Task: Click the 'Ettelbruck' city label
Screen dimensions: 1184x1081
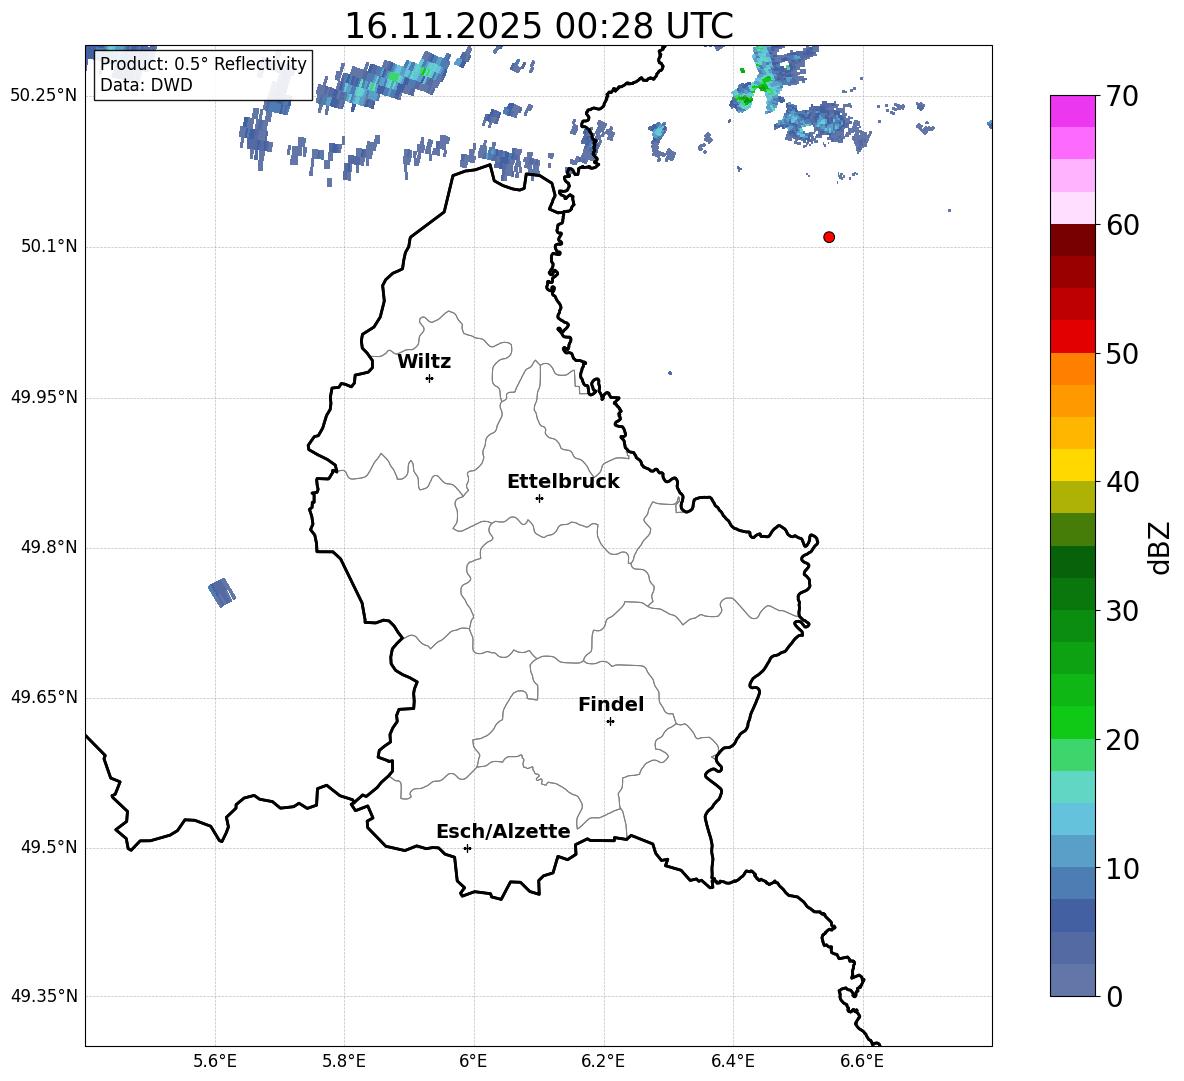Action: 563,482
